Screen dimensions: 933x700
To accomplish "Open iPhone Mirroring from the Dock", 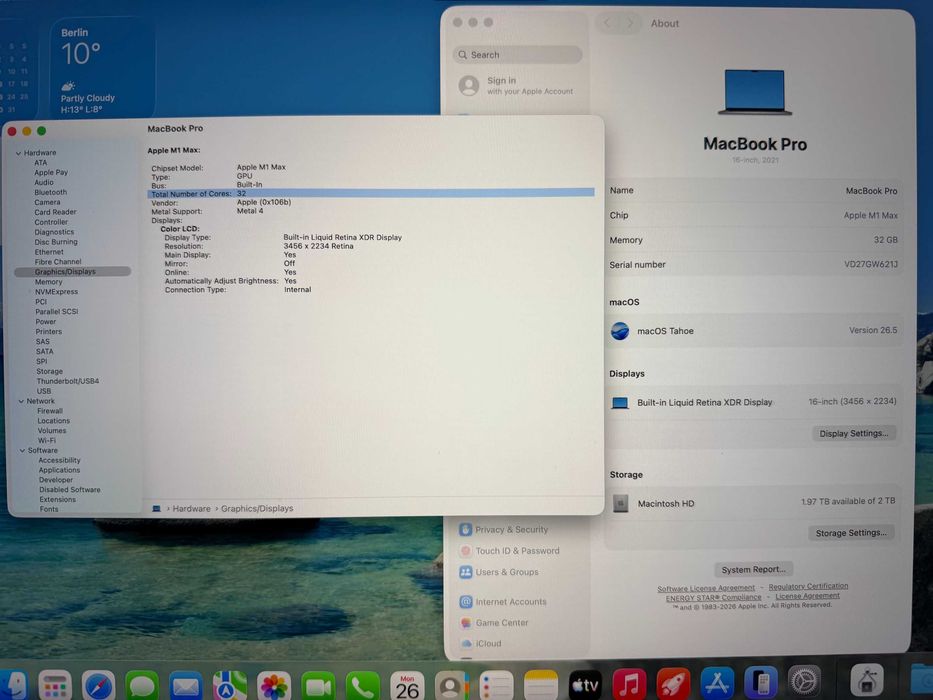I will (761, 682).
